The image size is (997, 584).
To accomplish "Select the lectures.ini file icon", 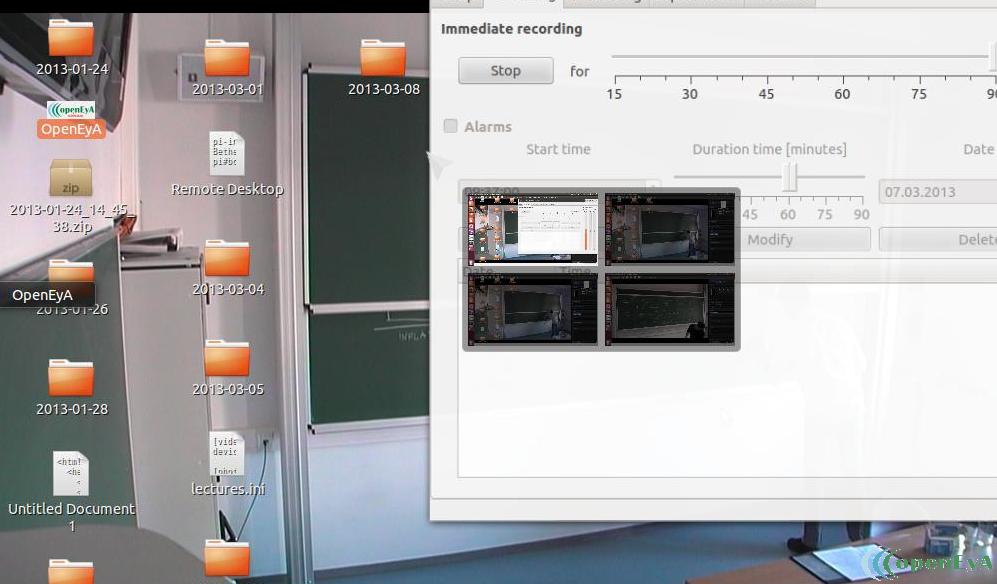I will point(226,454).
